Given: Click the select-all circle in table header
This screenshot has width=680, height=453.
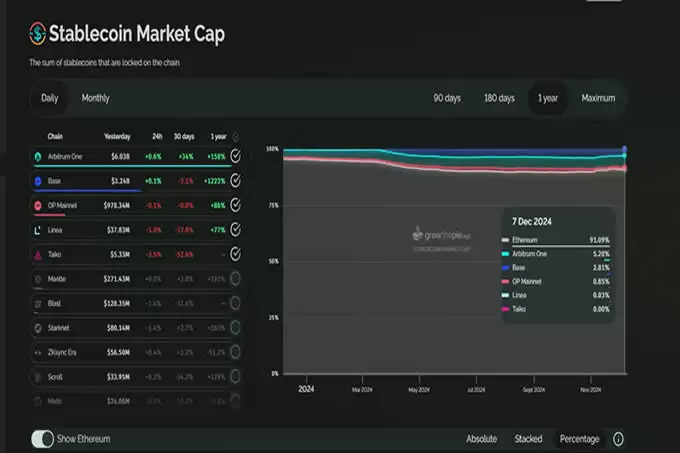Looking at the screenshot, I should pos(235,137).
